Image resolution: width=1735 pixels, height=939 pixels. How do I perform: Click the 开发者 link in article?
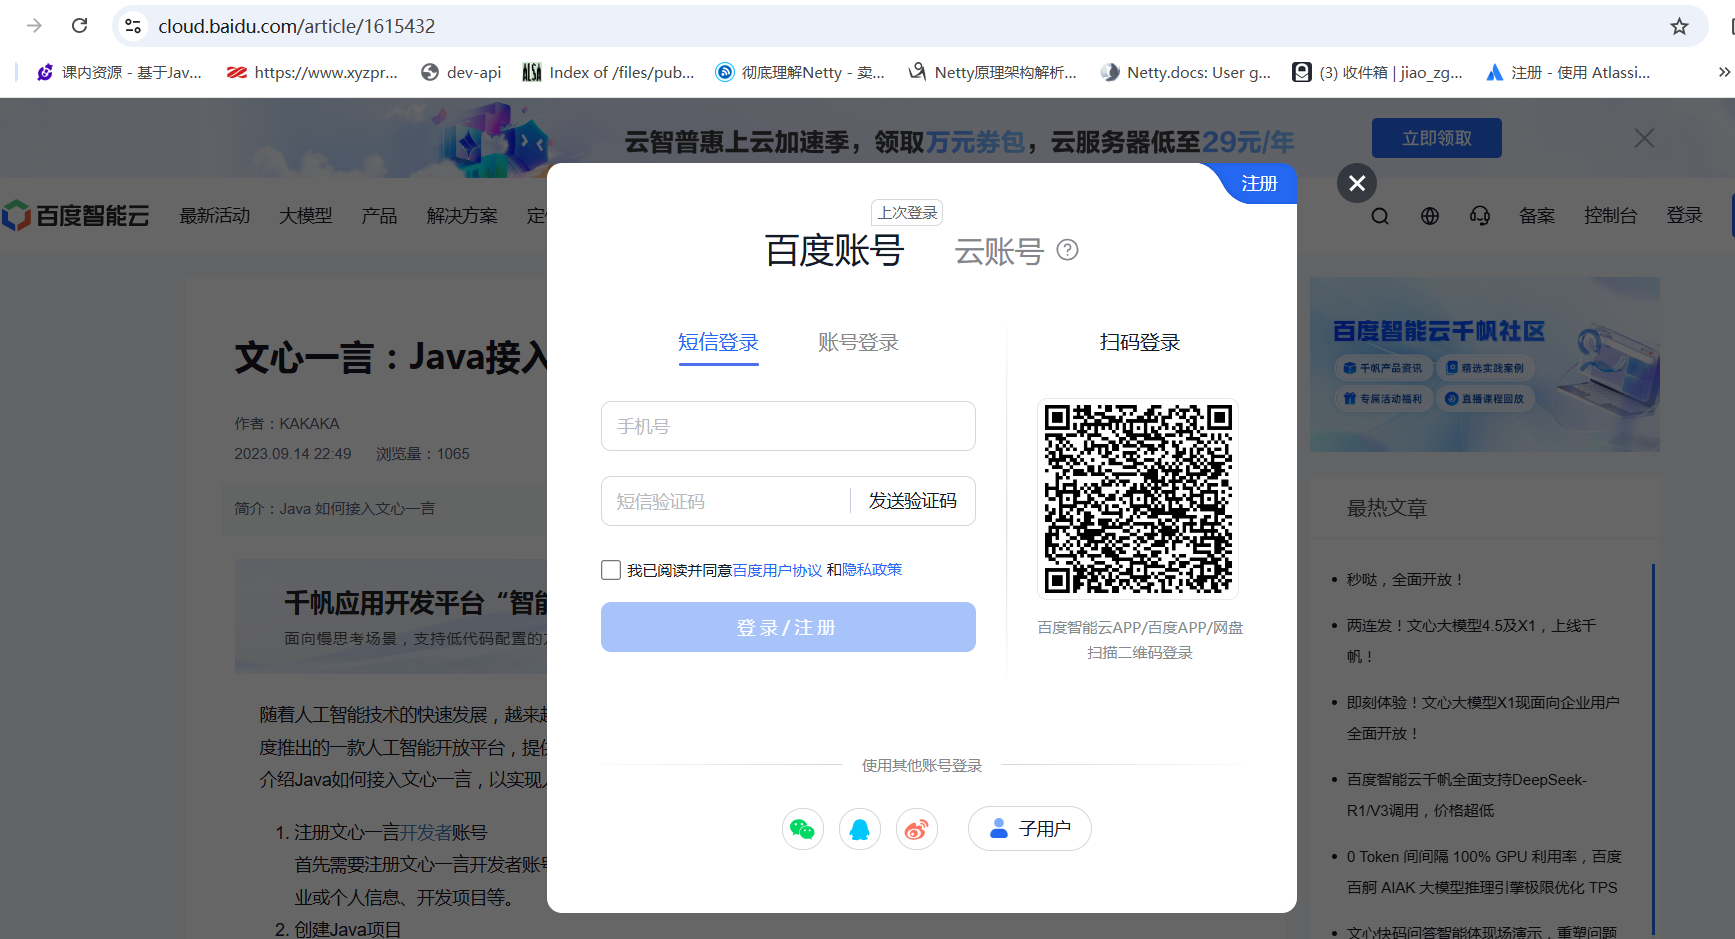point(425,833)
